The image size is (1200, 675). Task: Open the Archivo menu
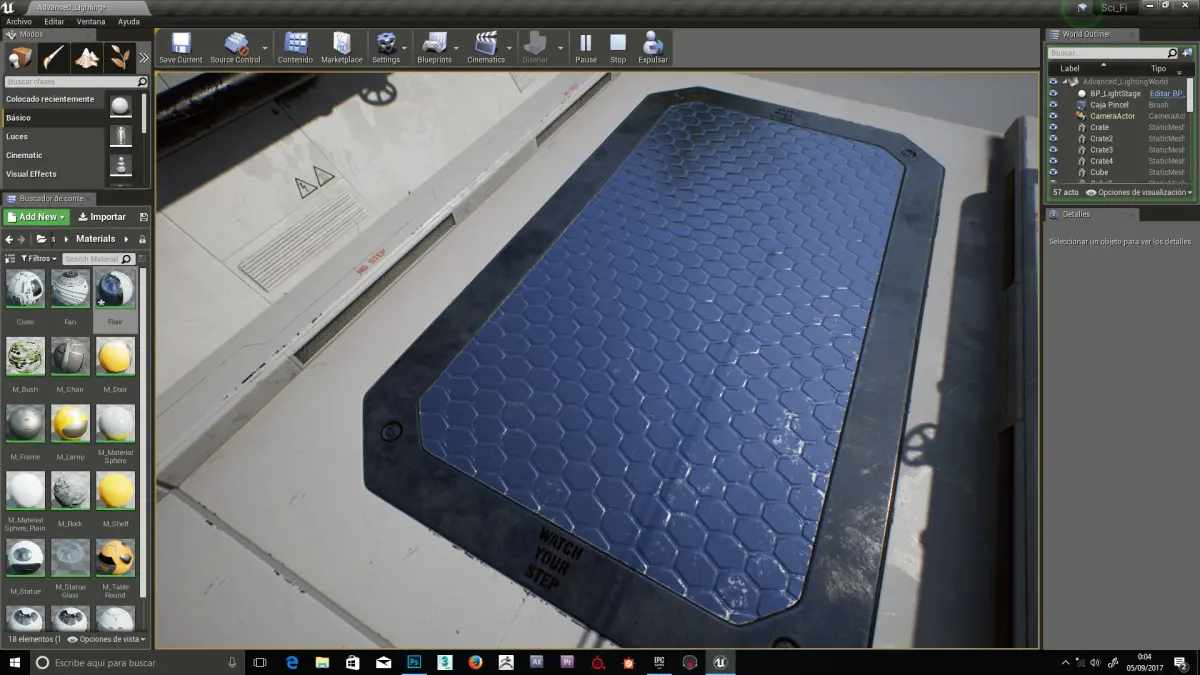pos(19,21)
